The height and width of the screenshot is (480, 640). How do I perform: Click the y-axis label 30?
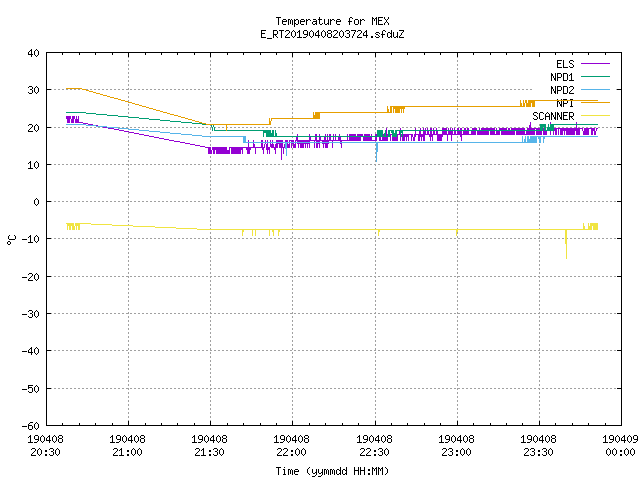(33, 90)
